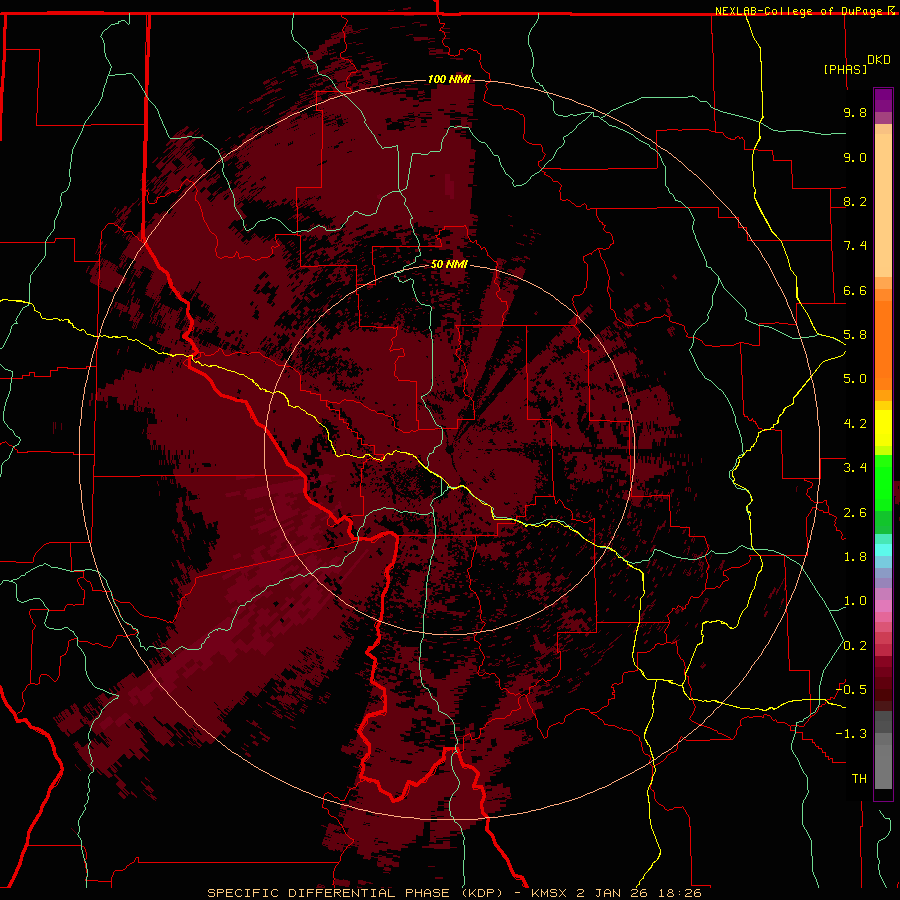Click the 0.2 value on the scale
The height and width of the screenshot is (900, 900).
[x=855, y=646]
